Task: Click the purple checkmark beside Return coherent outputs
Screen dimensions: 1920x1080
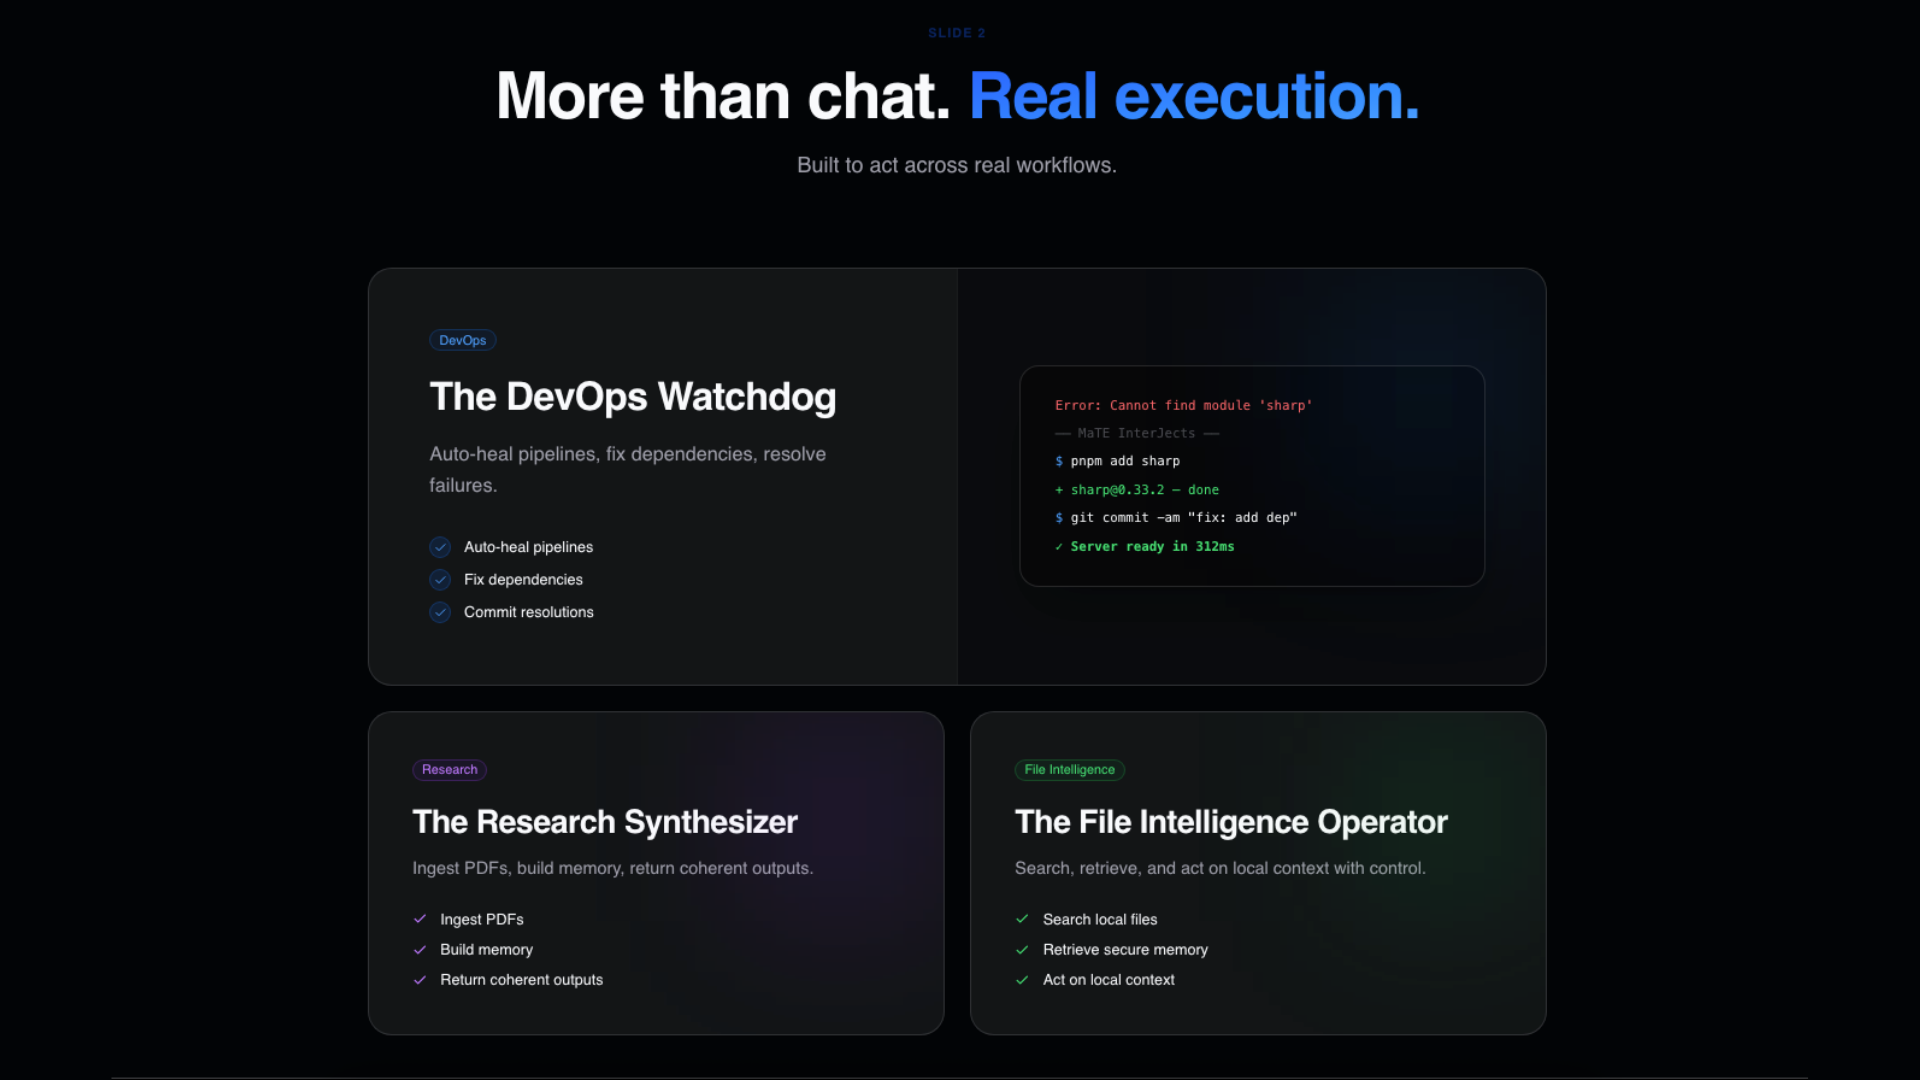Action: click(x=420, y=980)
